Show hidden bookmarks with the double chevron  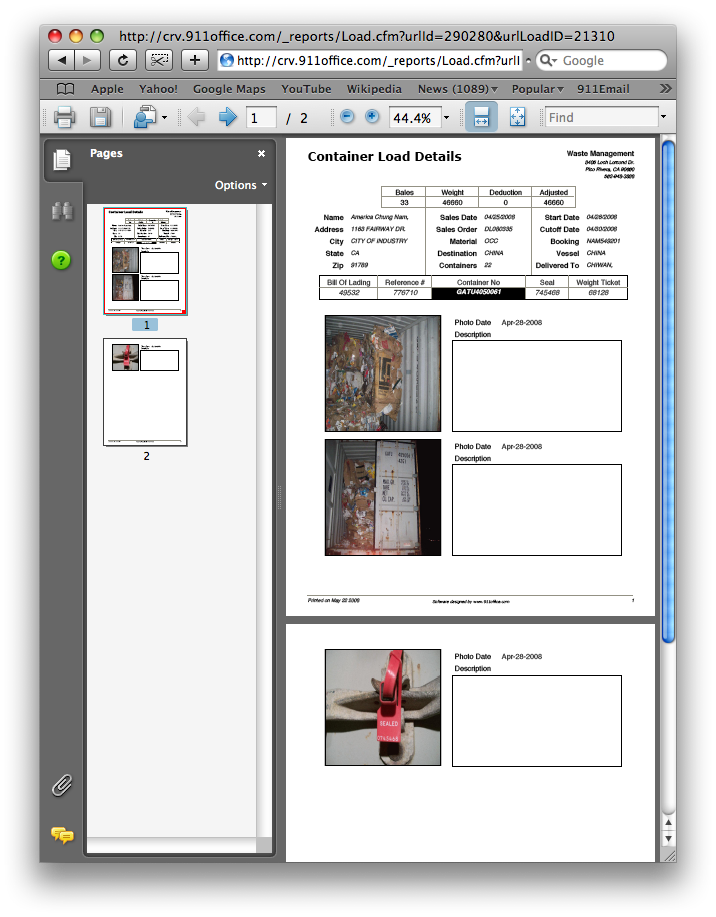click(665, 88)
